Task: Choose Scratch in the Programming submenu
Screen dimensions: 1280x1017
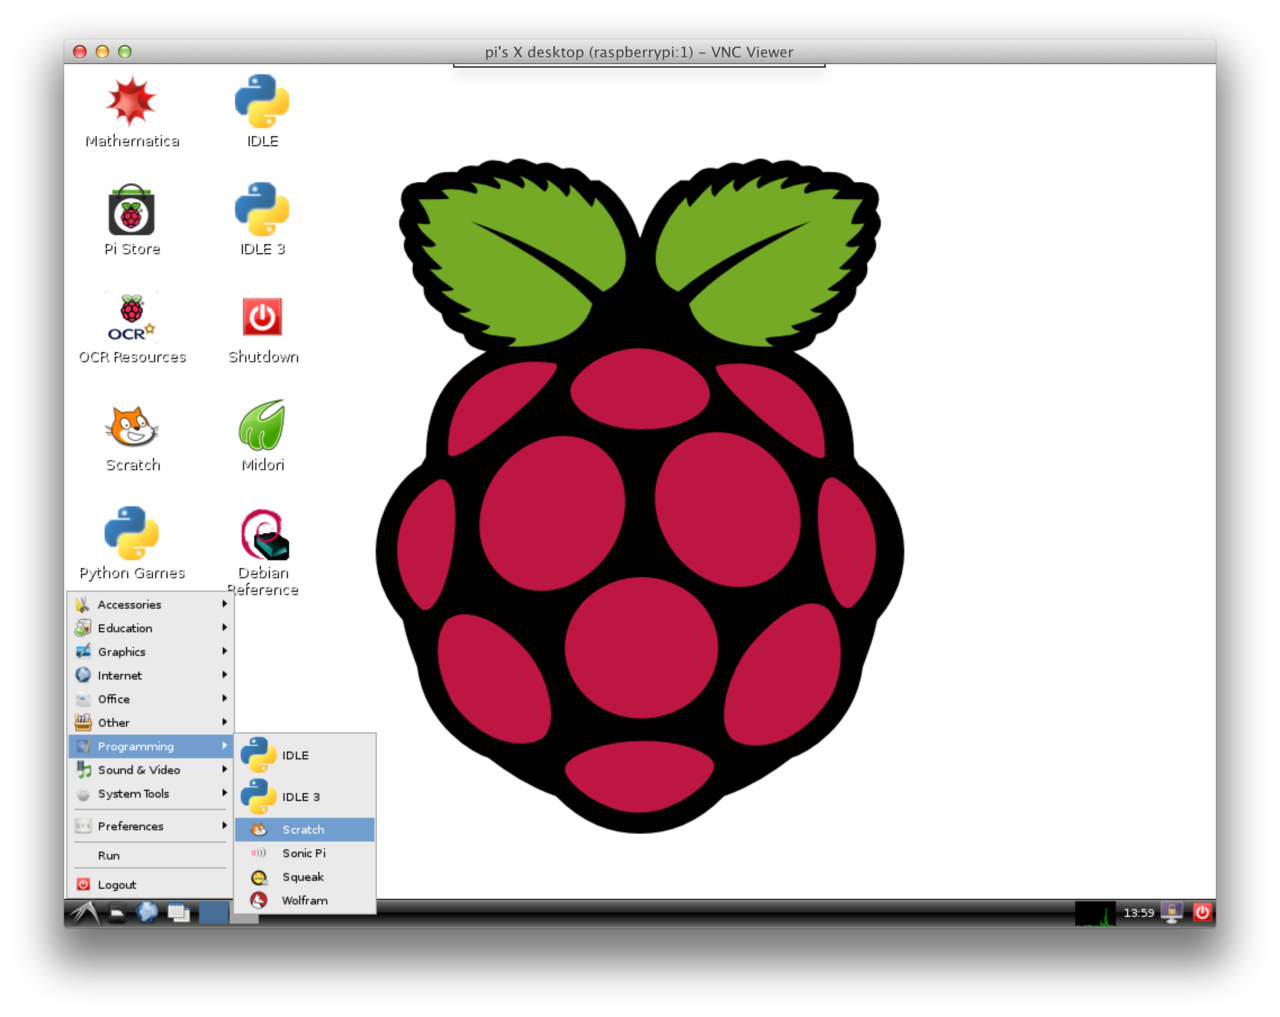Action: pos(305,829)
